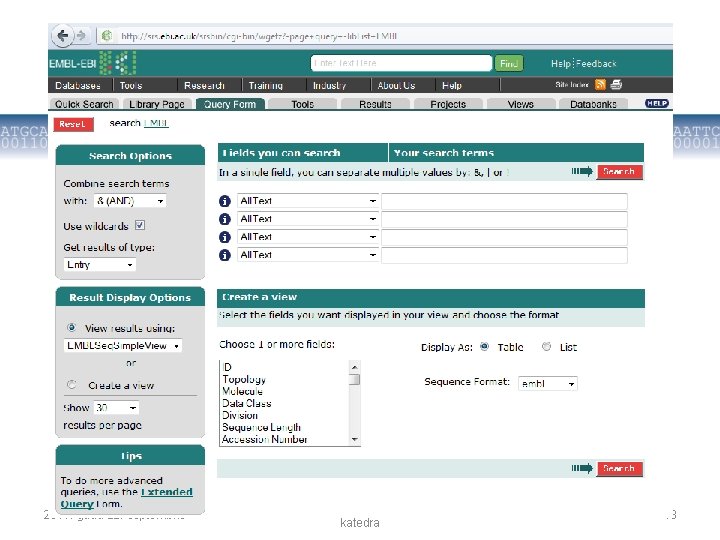This screenshot has height=540, width=720.
Task: Click the site identity icon in address bar
Action: pyautogui.click(x=107, y=35)
